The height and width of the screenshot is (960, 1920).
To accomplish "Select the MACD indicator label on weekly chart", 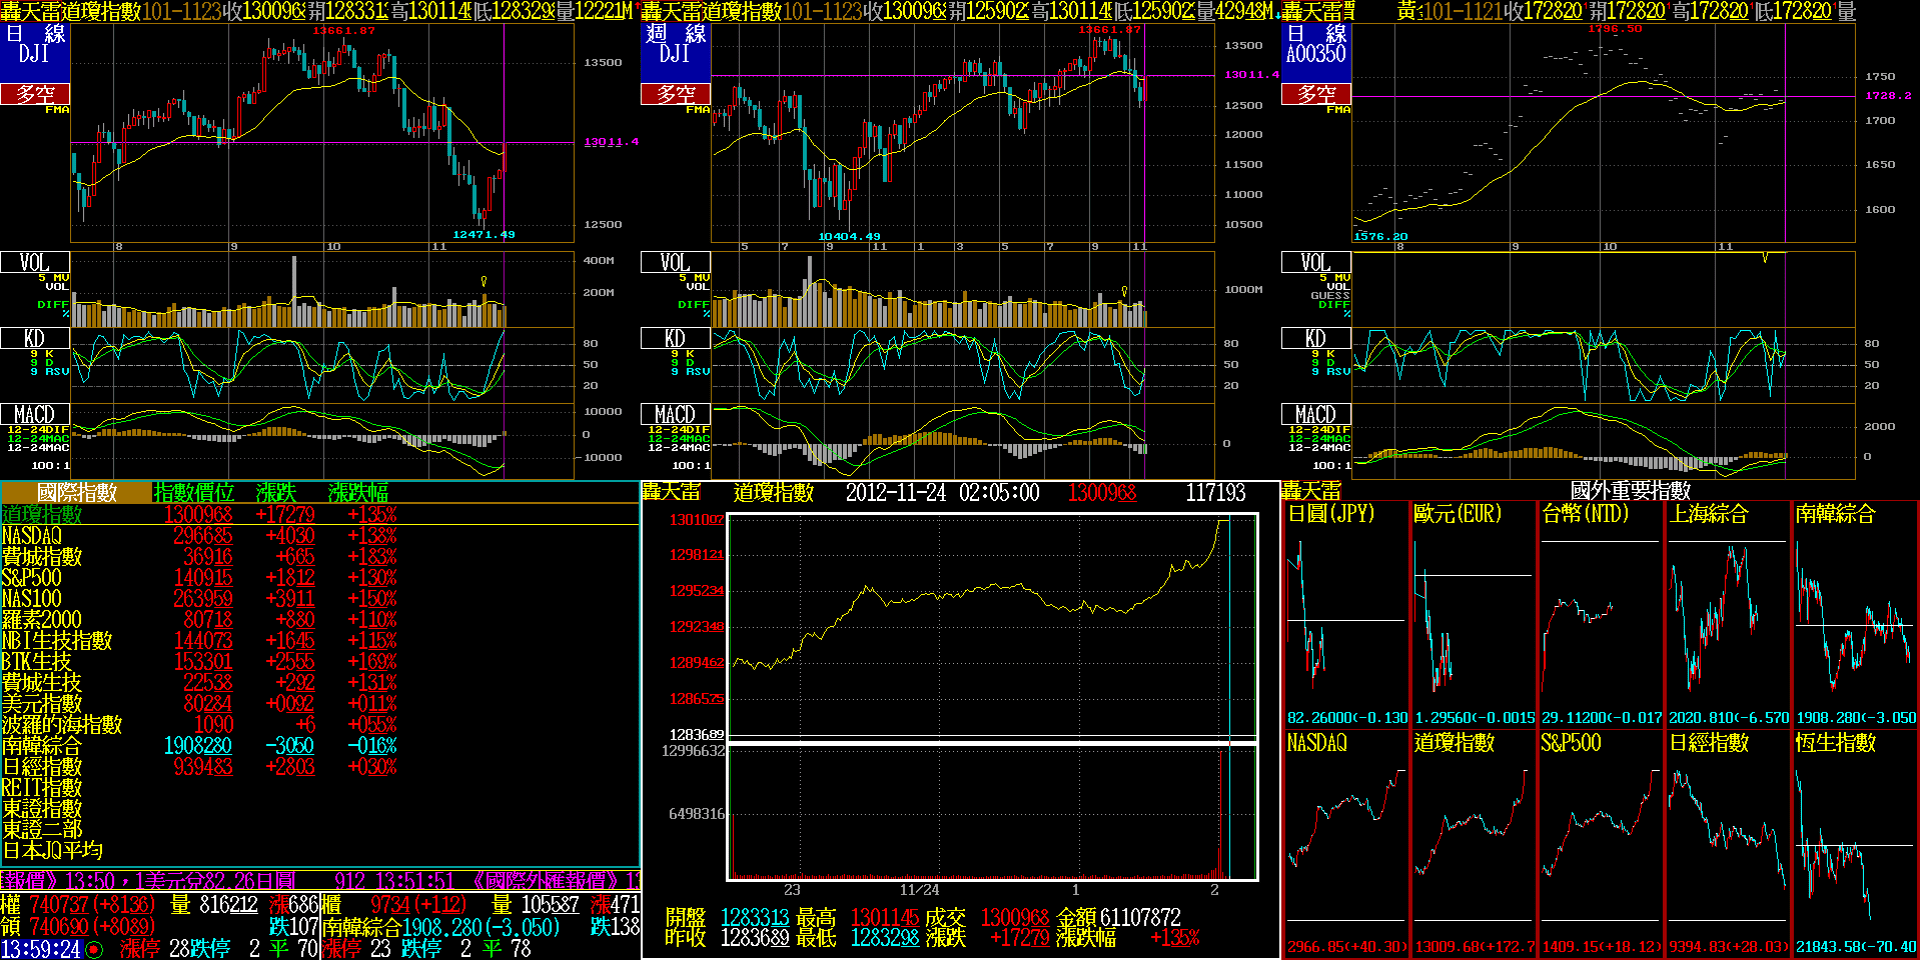I will (675, 414).
